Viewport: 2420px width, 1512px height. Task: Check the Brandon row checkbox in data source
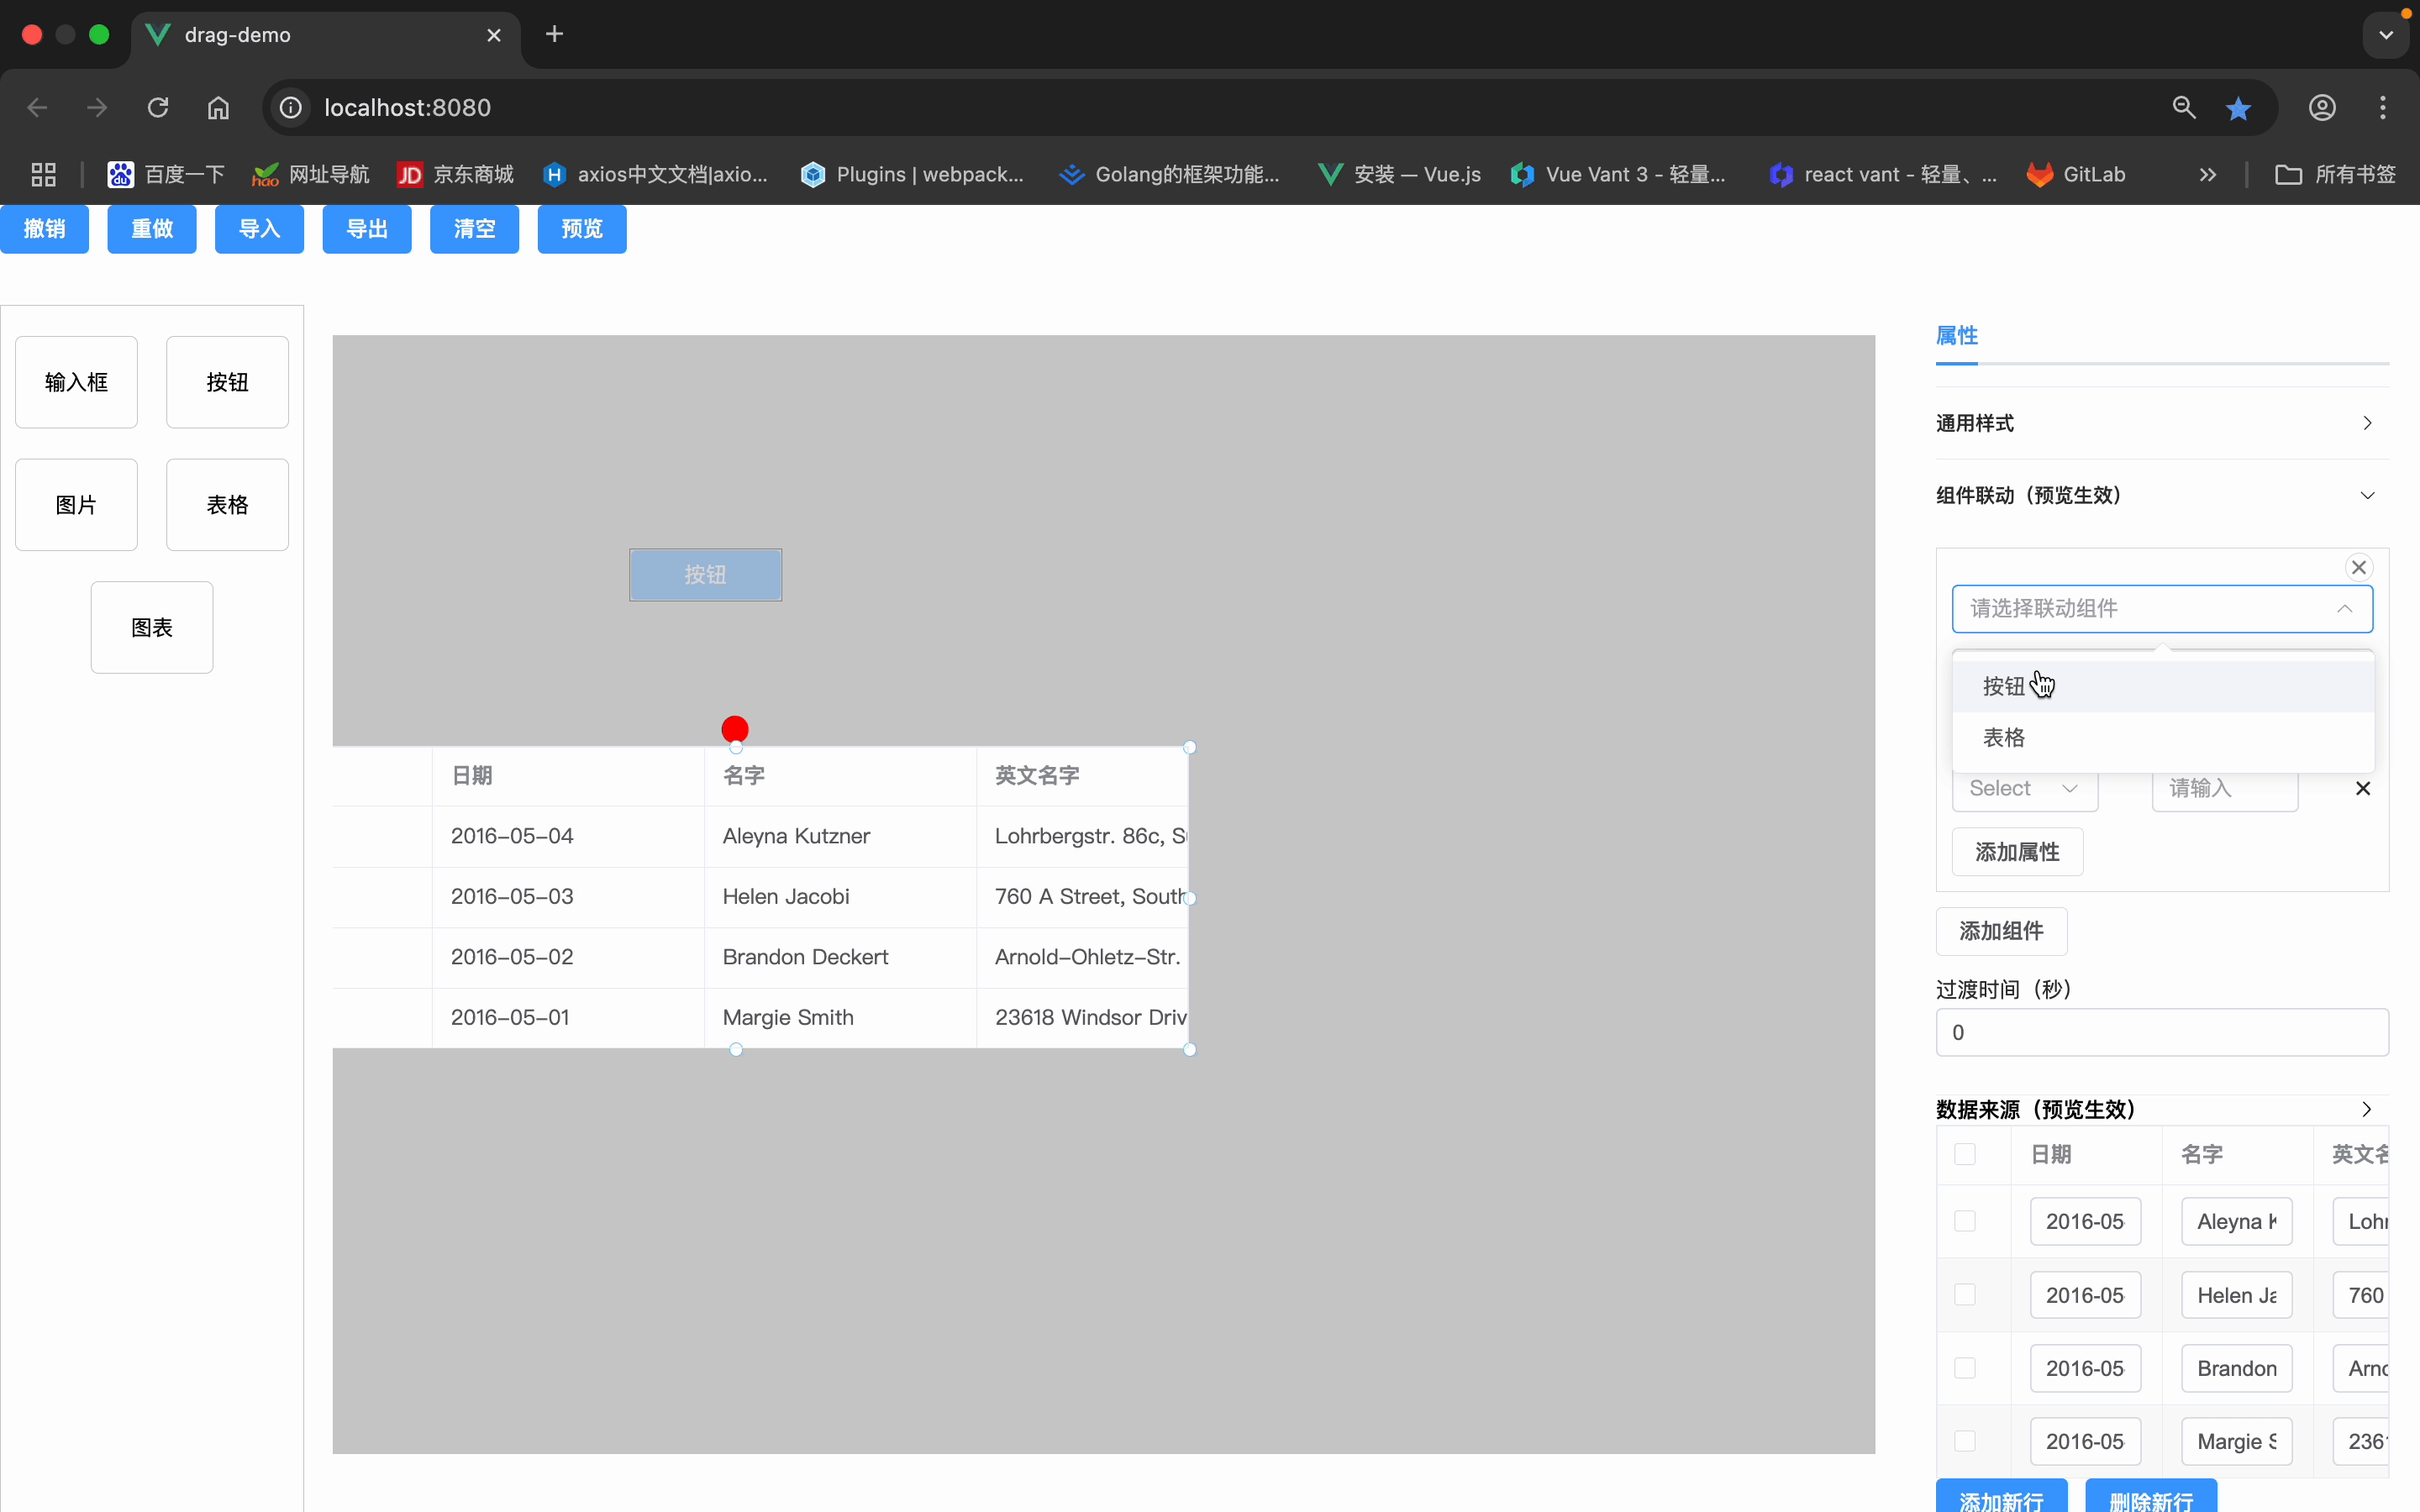[1964, 1368]
